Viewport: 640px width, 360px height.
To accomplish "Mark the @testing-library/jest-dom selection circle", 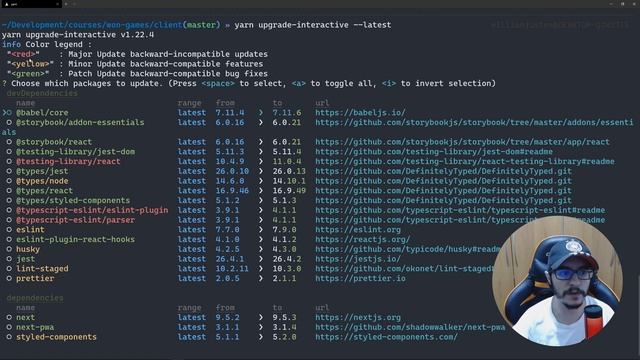I will 9,152.
